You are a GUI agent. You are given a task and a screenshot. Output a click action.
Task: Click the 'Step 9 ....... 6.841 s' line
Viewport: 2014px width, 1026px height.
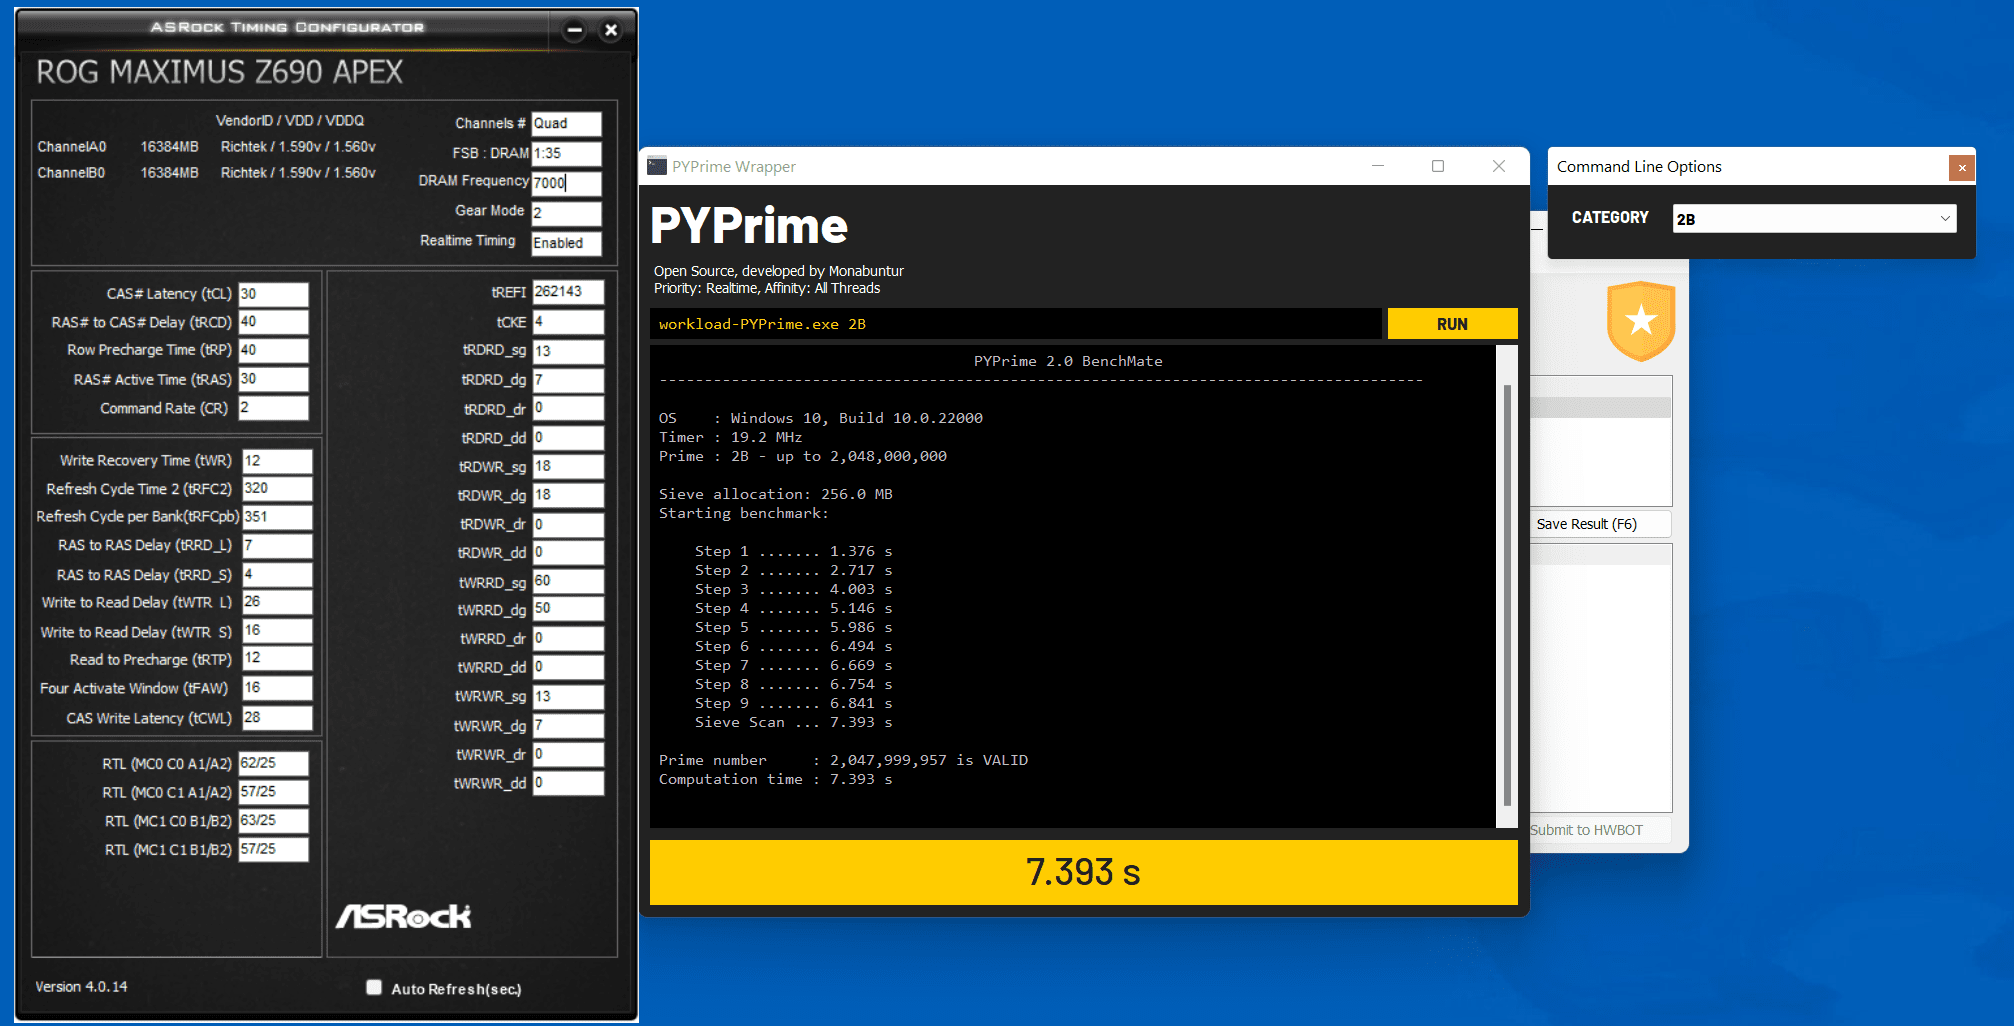pyautogui.click(x=794, y=703)
